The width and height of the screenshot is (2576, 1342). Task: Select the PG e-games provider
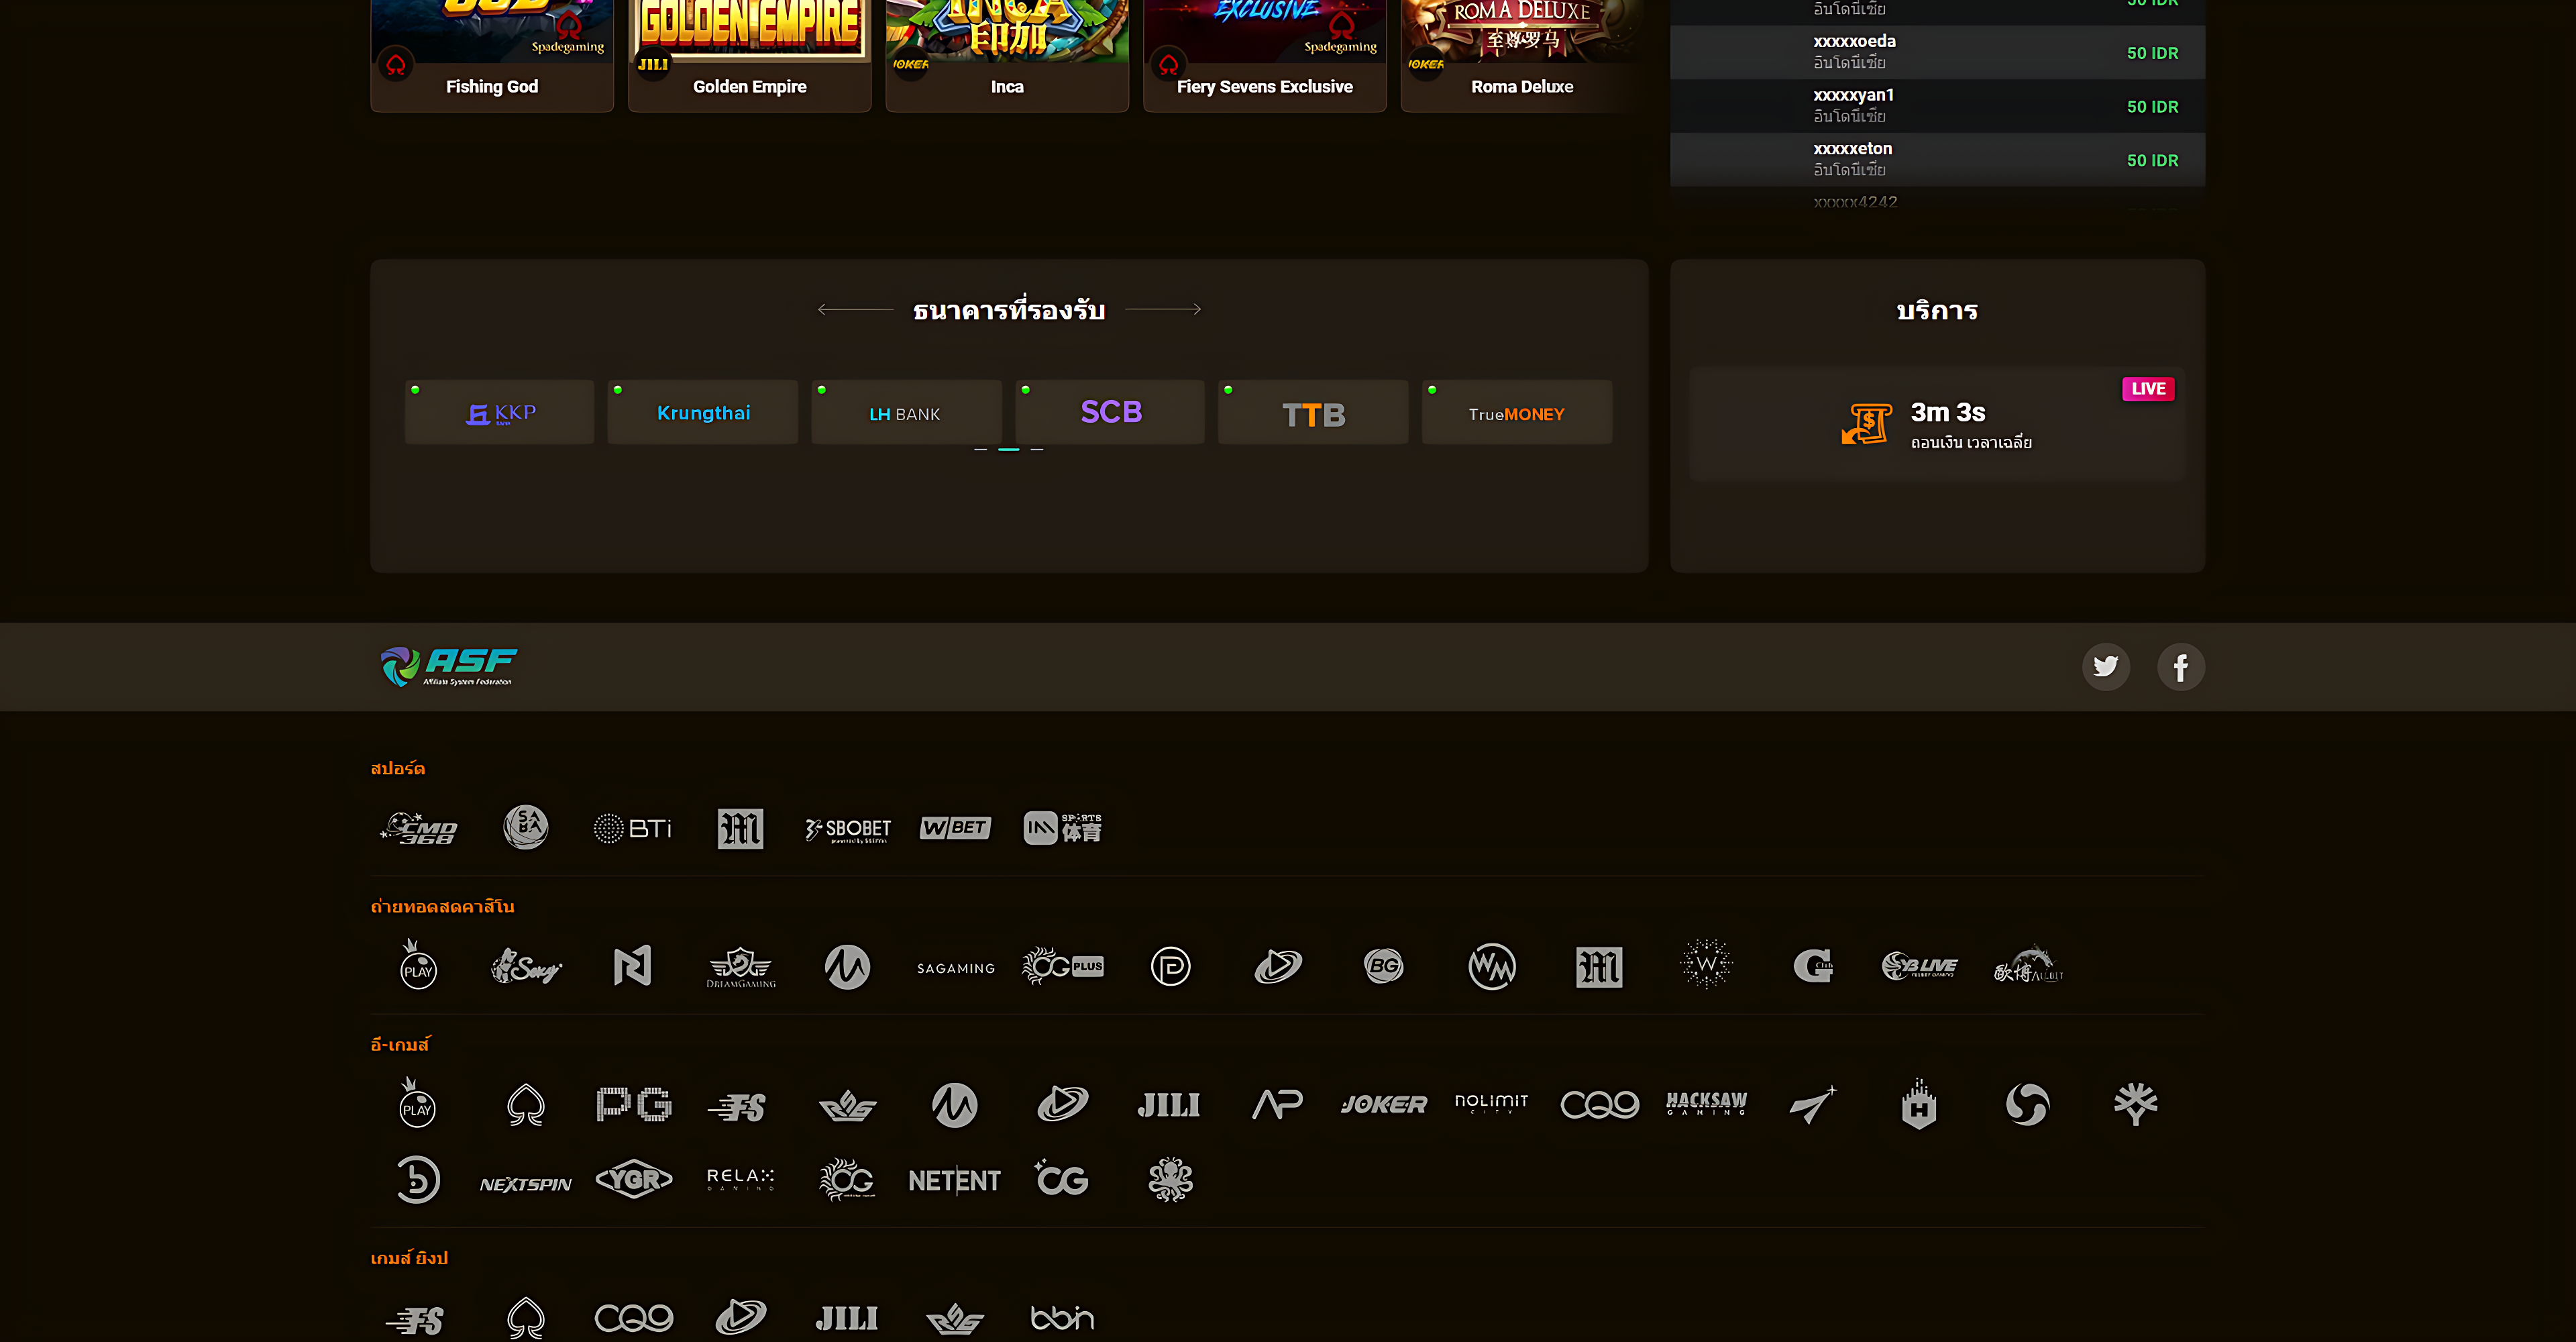pos(633,1104)
